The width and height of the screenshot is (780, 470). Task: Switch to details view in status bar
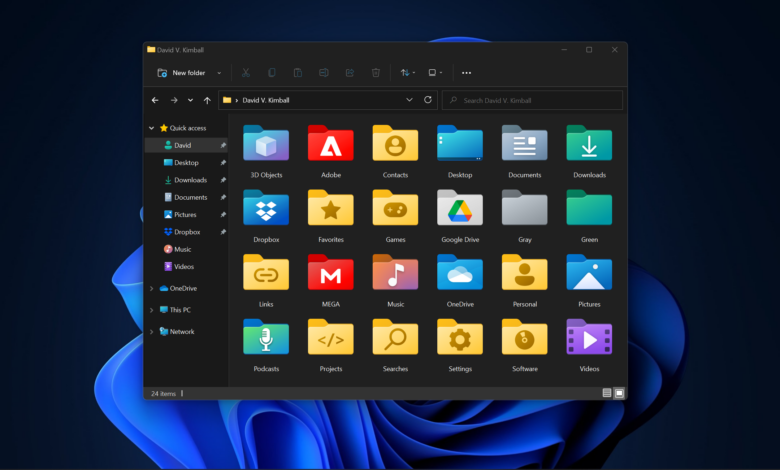click(x=607, y=393)
